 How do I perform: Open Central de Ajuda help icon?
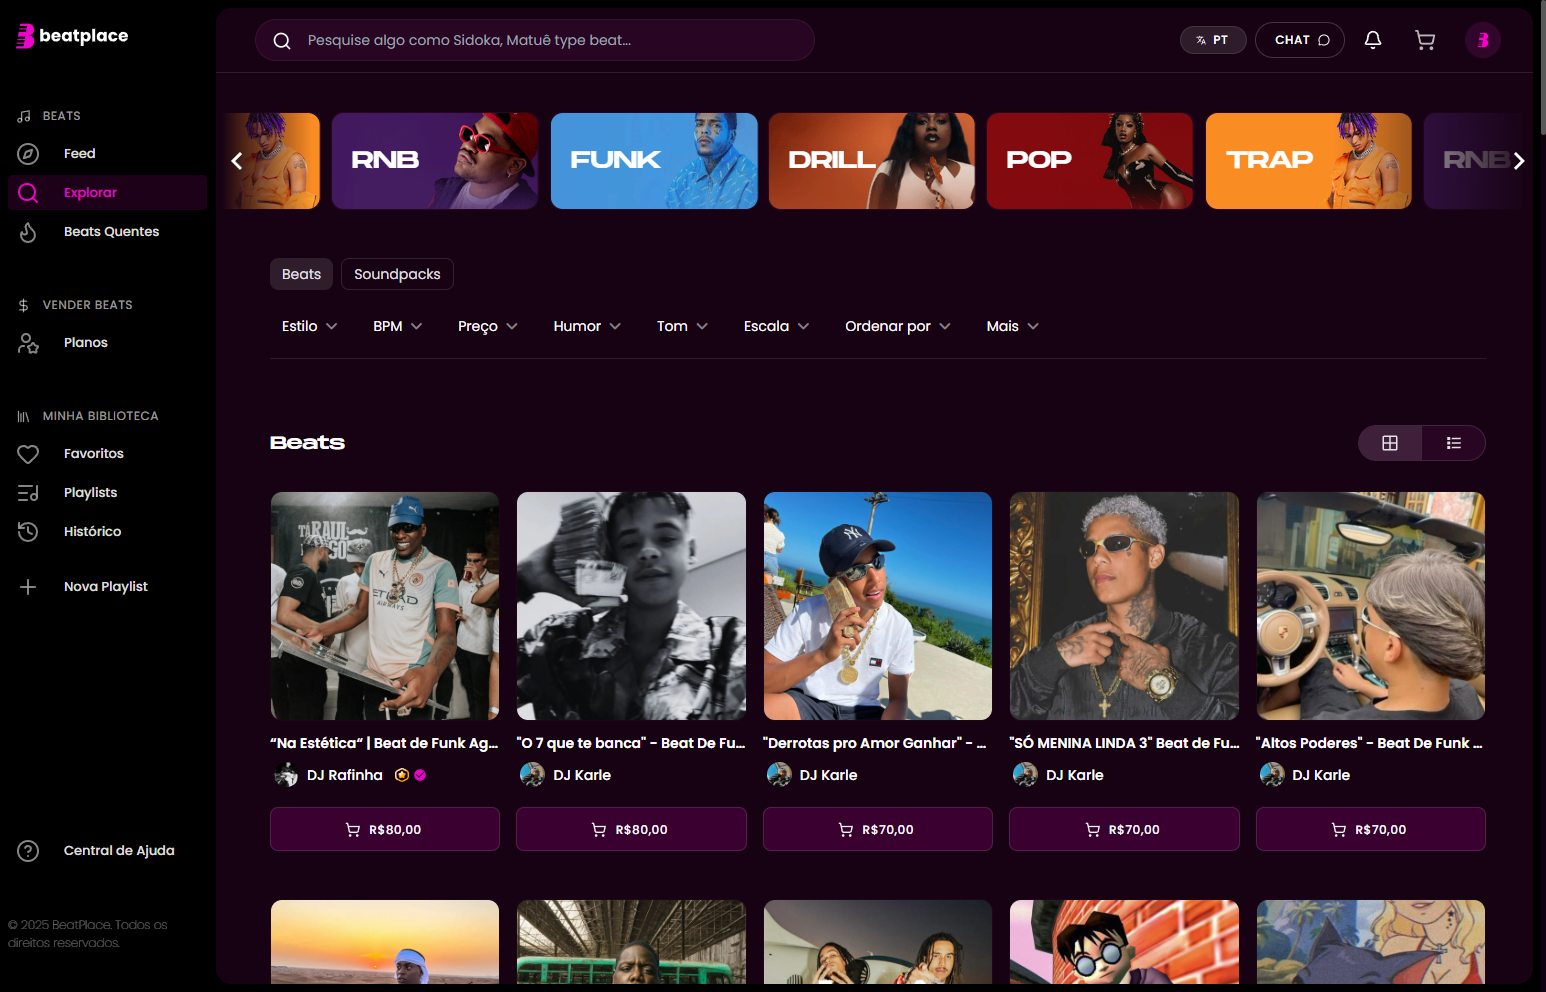(28, 851)
